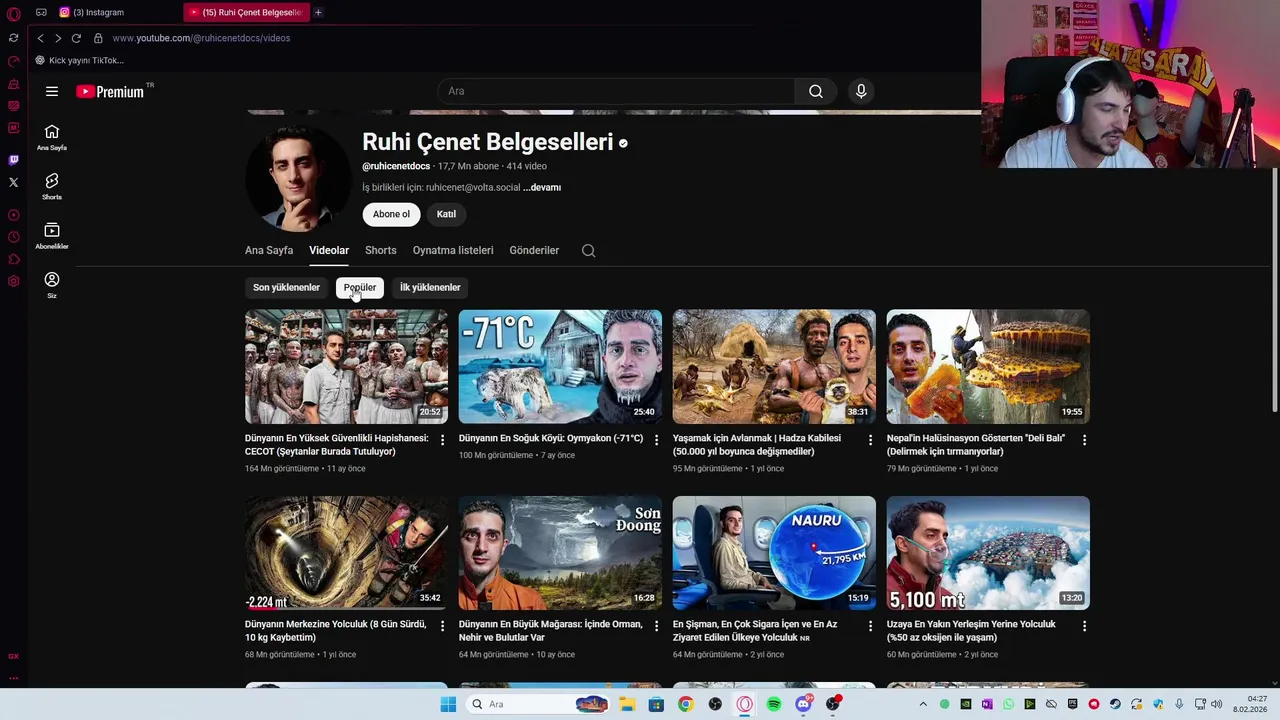Open more options for Oymyakon video

656,440
